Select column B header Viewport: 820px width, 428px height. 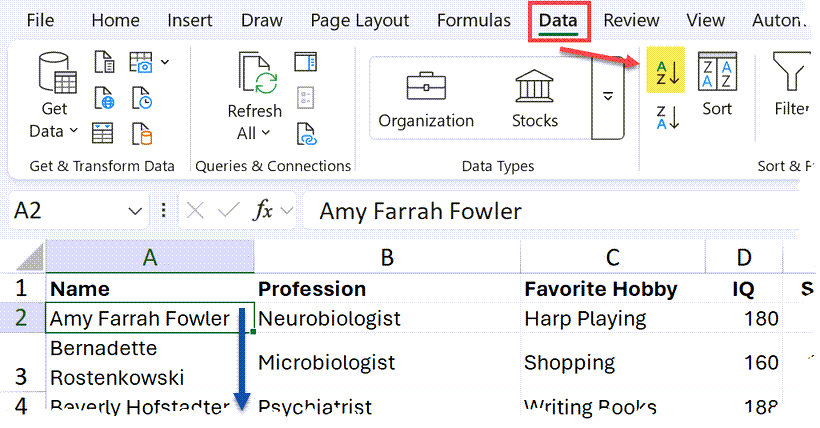[387, 257]
